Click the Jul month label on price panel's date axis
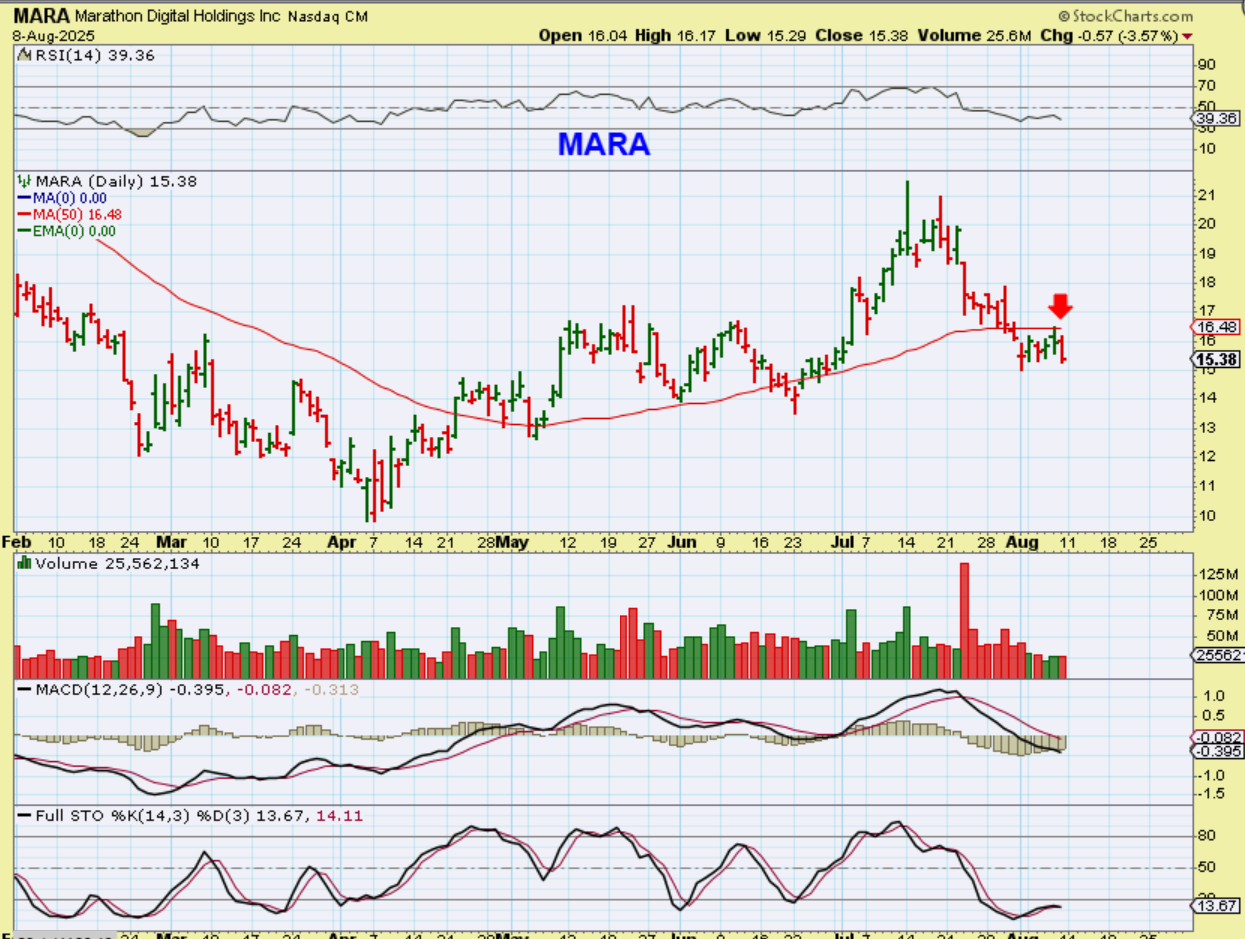This screenshot has height=939, width=1245. (x=841, y=542)
